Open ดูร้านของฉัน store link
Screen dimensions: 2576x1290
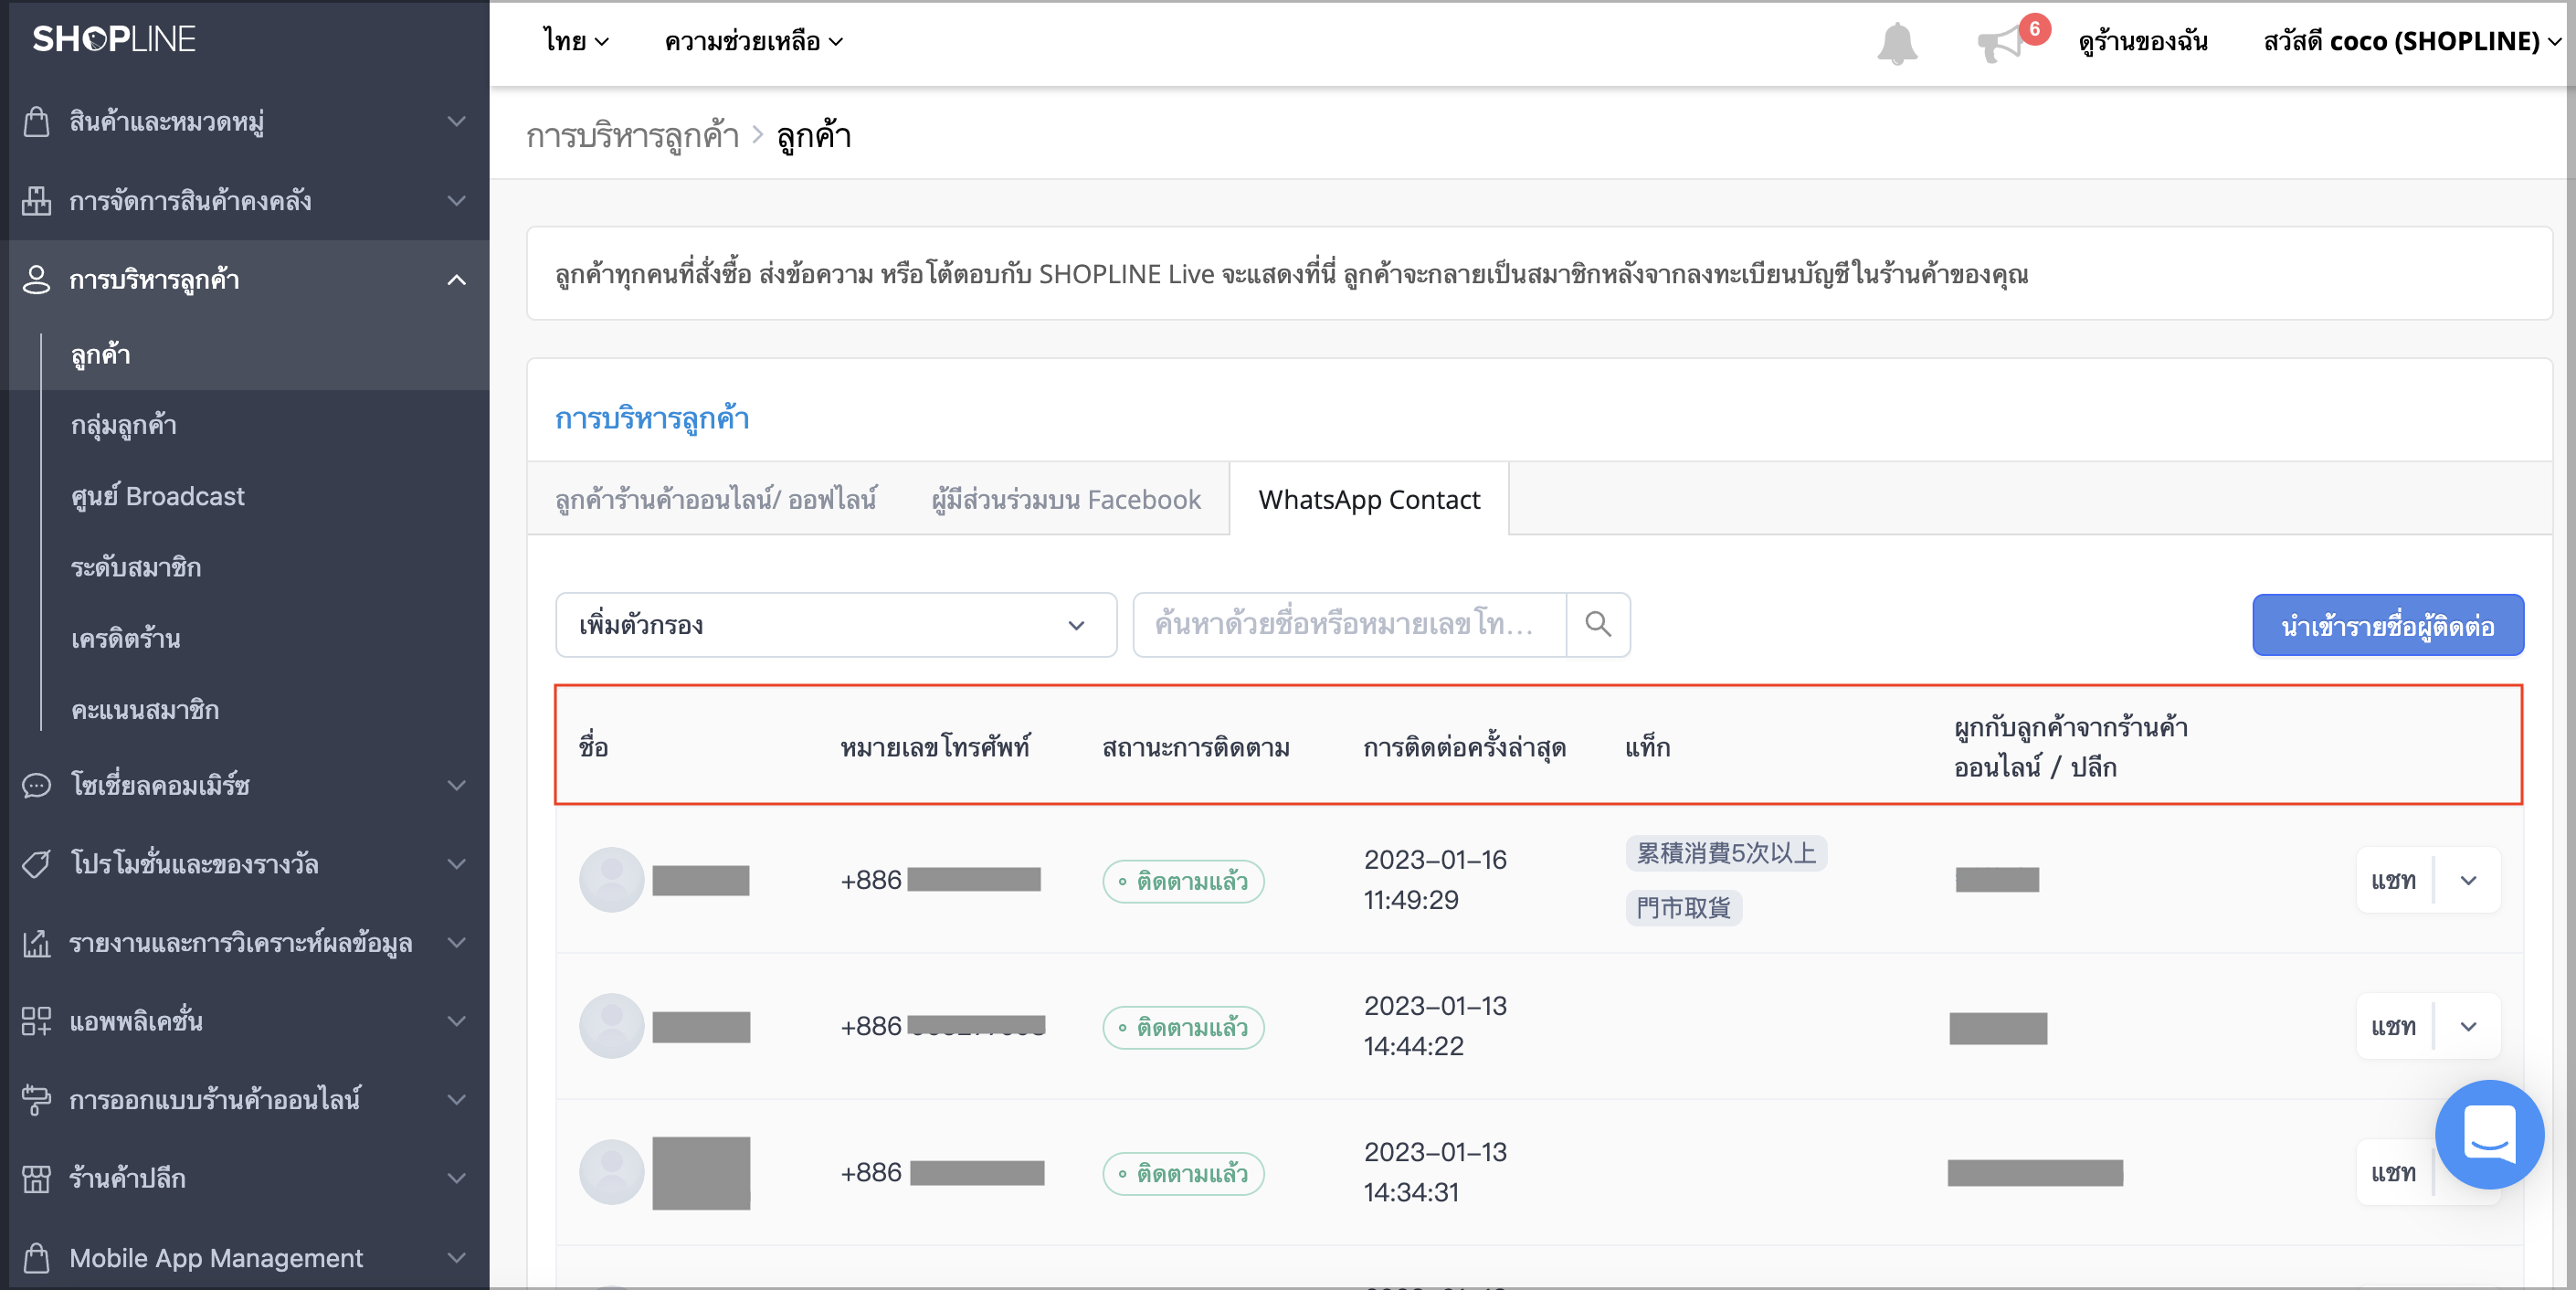point(2143,41)
